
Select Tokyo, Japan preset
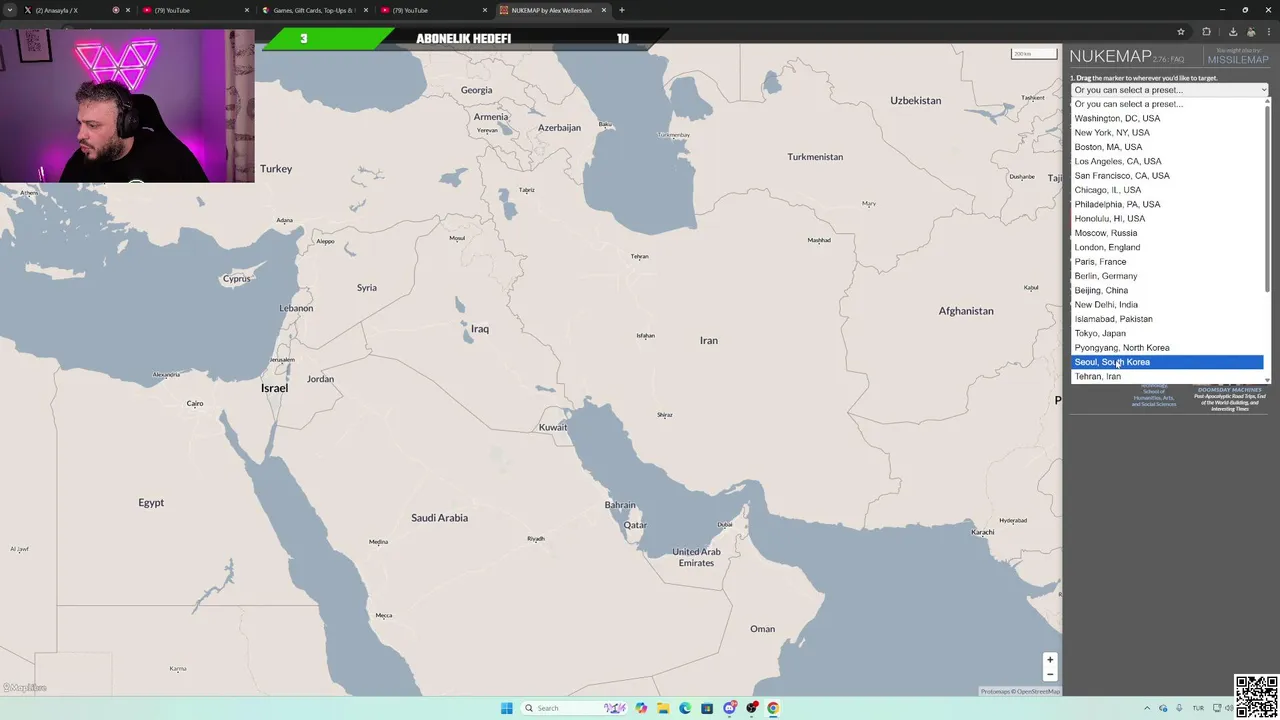[1167, 333]
